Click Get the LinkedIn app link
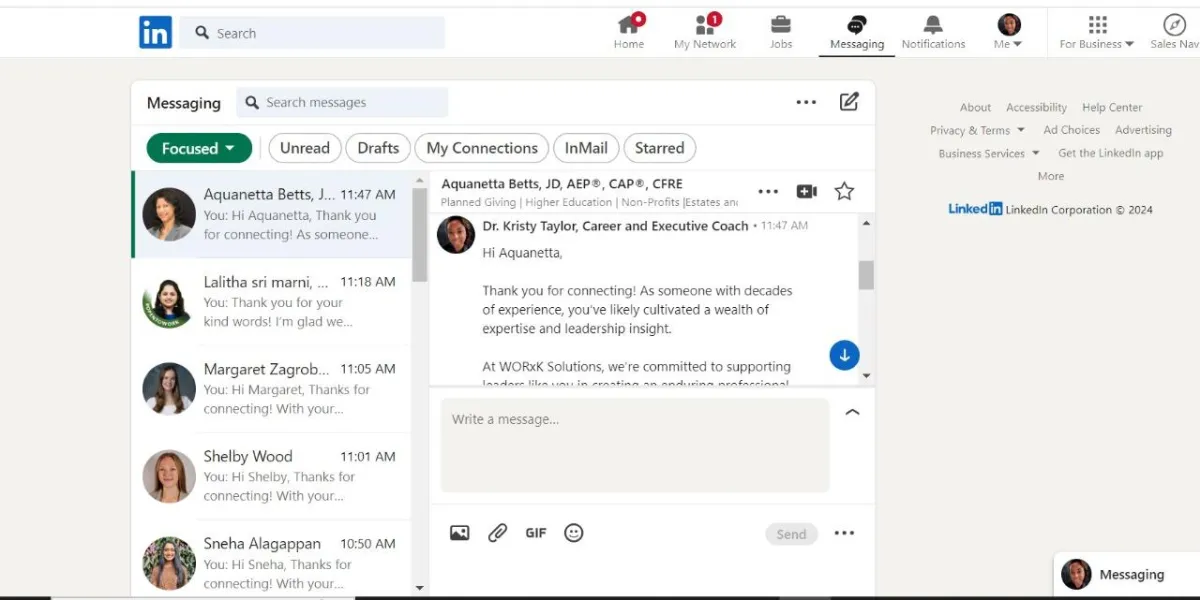Image resolution: width=1200 pixels, height=600 pixels. coord(1111,153)
